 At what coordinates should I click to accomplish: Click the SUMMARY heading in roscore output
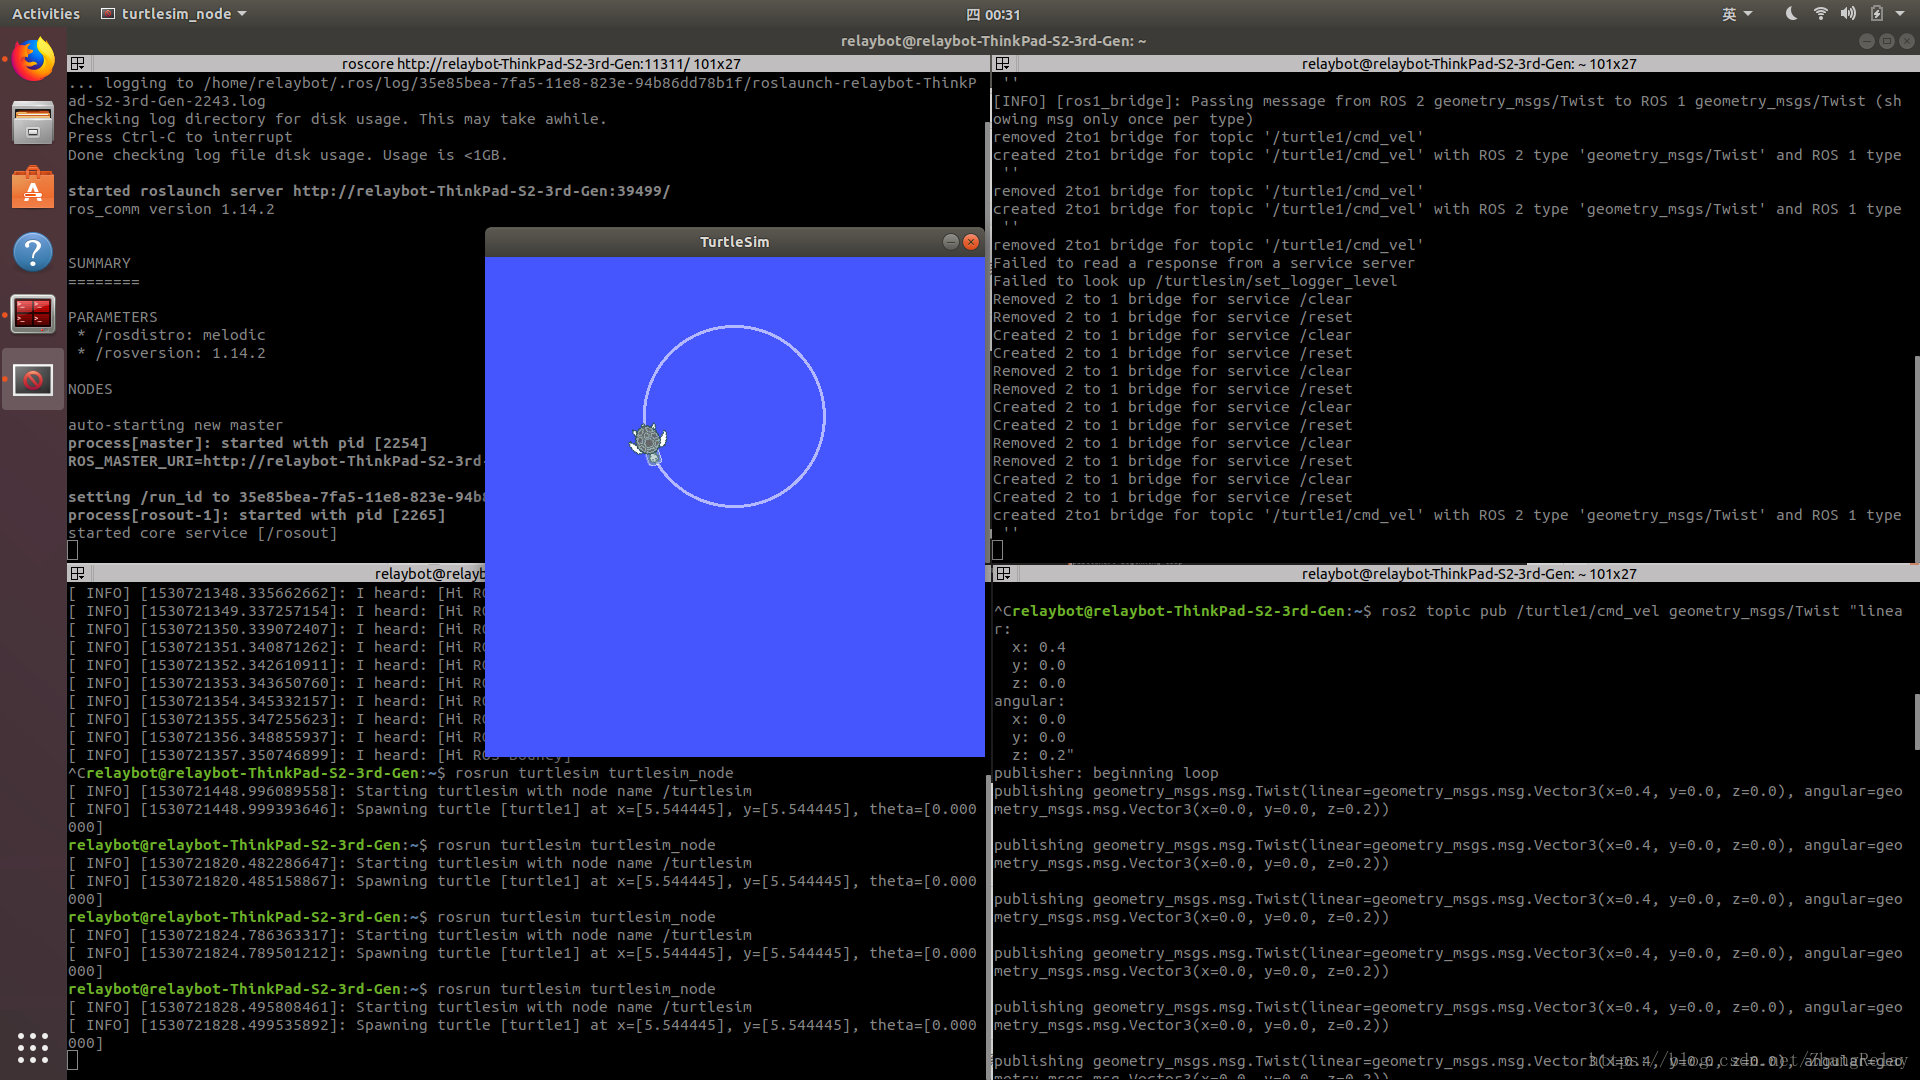pyautogui.click(x=99, y=263)
